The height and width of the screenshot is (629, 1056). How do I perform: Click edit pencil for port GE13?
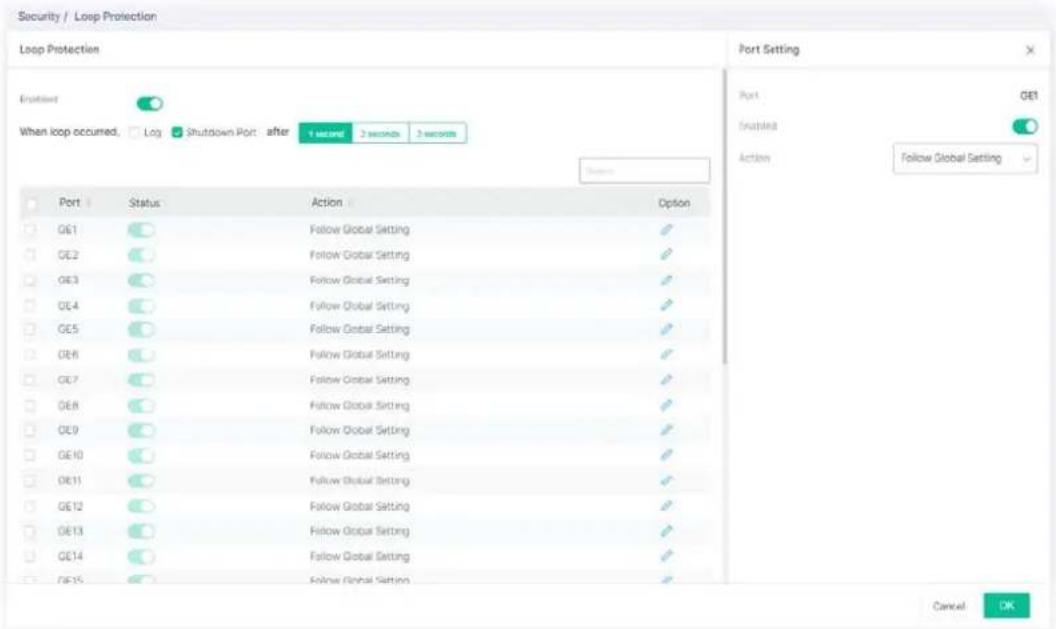(x=666, y=531)
